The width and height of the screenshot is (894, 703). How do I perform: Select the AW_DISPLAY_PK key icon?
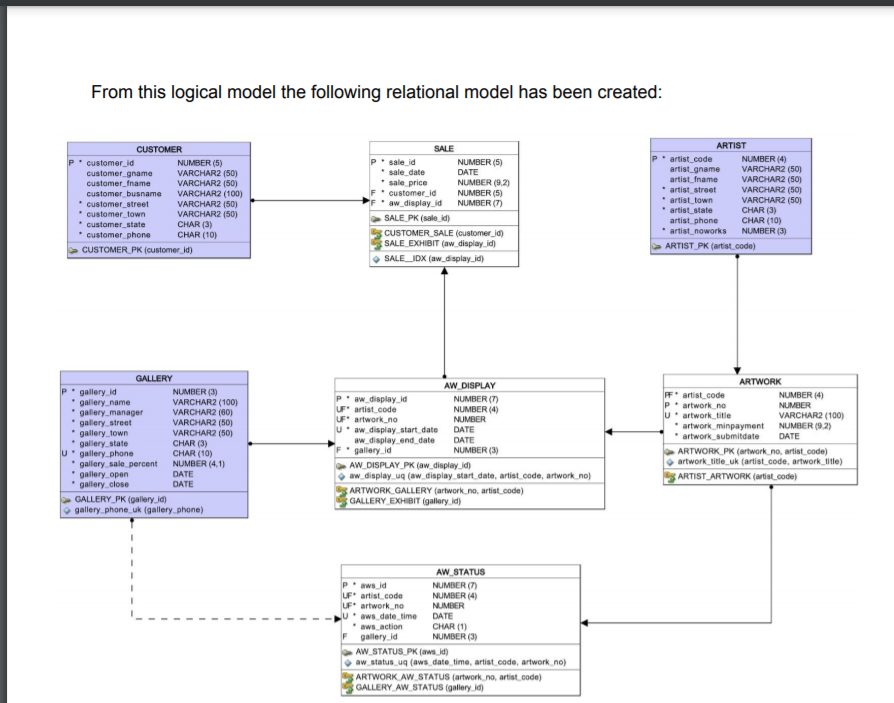(x=342, y=464)
